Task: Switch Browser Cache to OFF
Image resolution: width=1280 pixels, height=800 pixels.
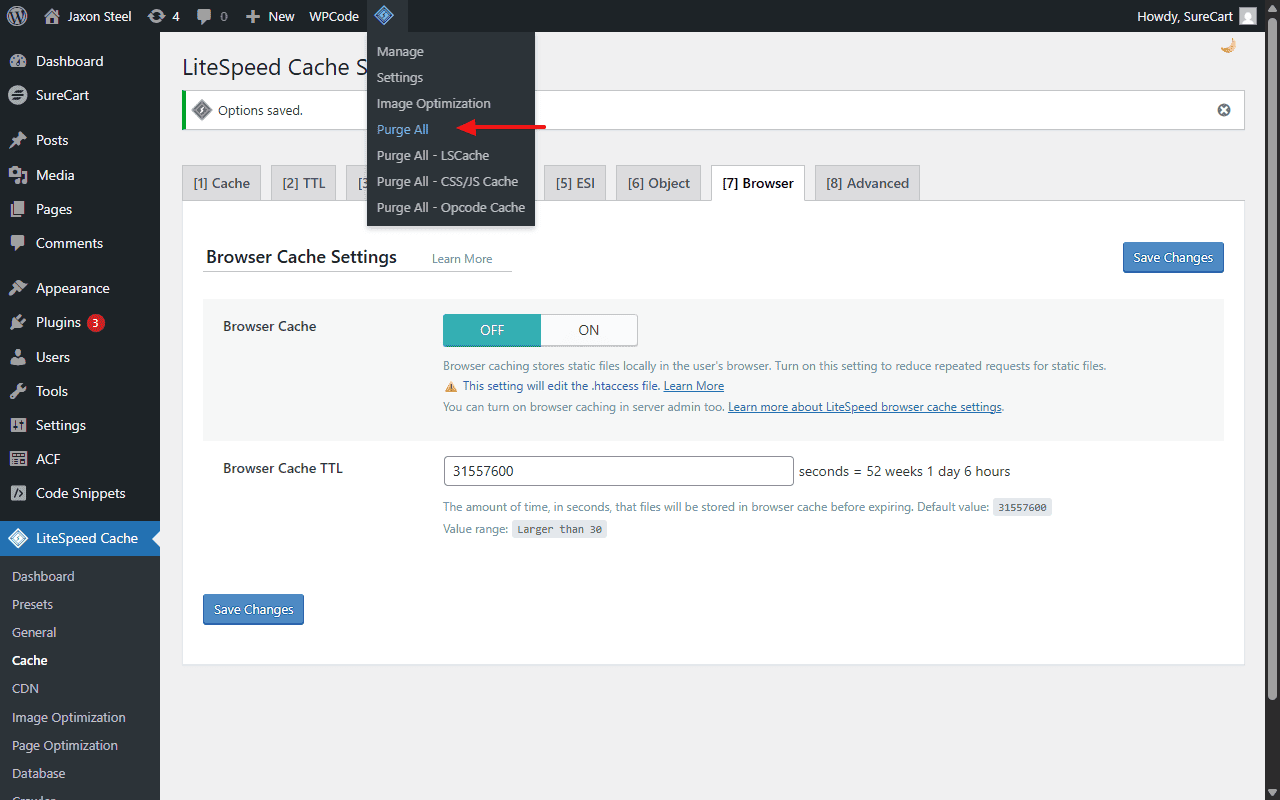Action: pos(492,330)
